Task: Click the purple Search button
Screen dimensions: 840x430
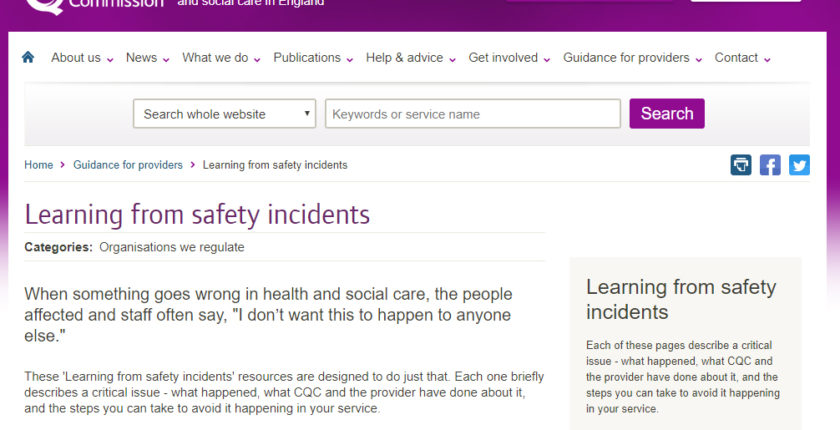Action: [x=667, y=114]
